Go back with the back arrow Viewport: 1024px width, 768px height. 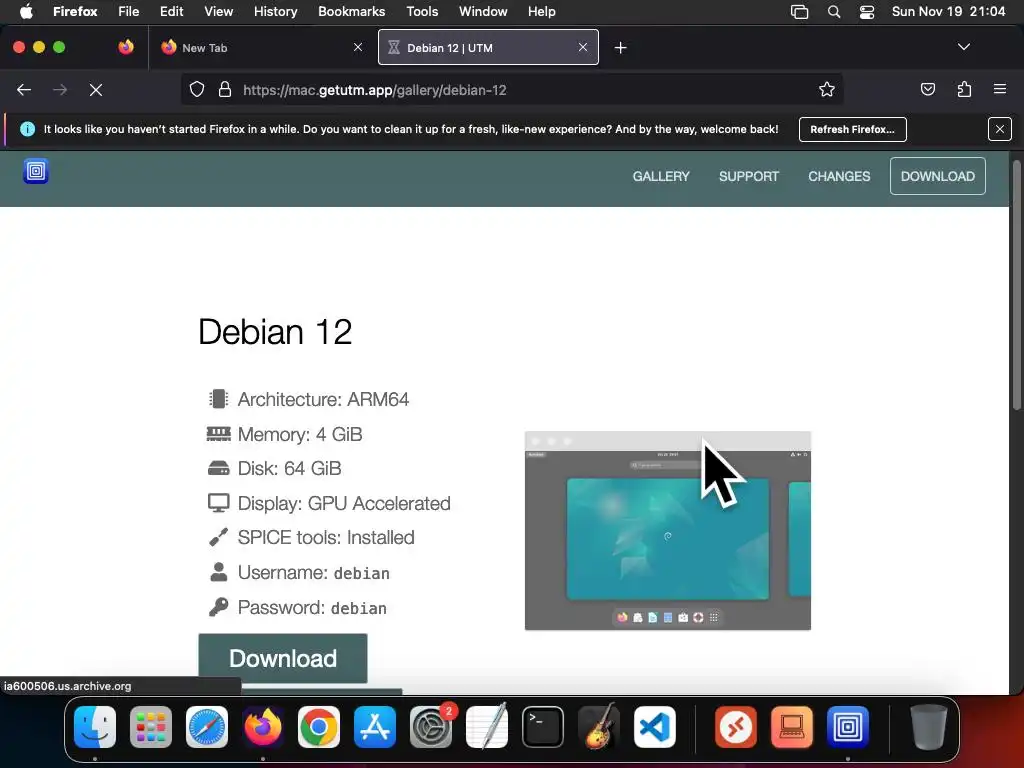(x=24, y=90)
